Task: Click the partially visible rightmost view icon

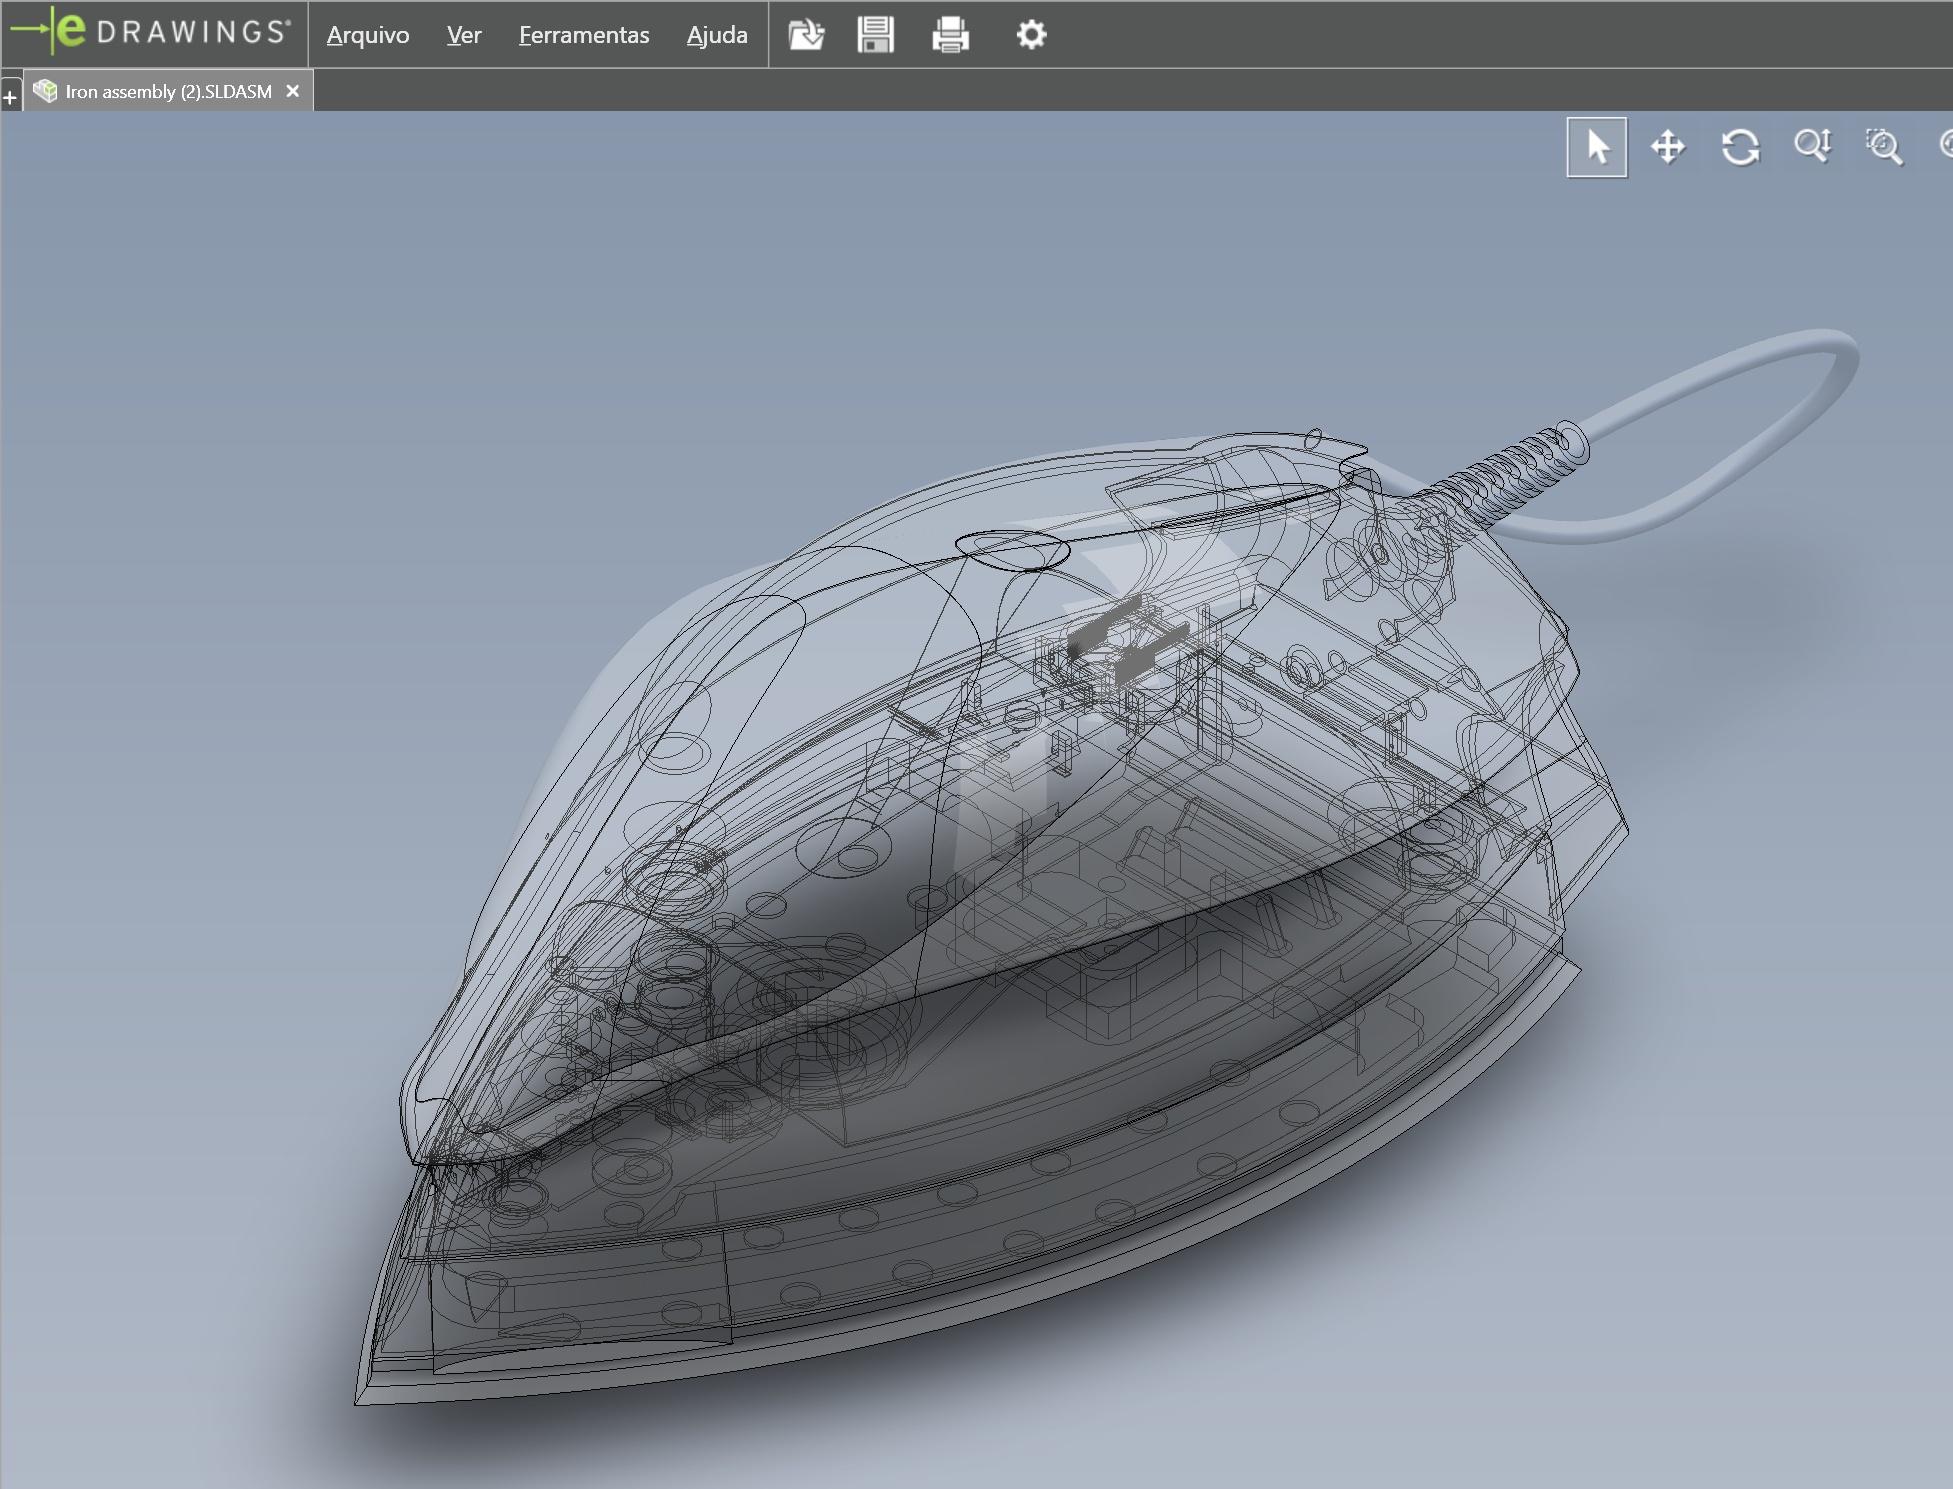Action: 1946,146
